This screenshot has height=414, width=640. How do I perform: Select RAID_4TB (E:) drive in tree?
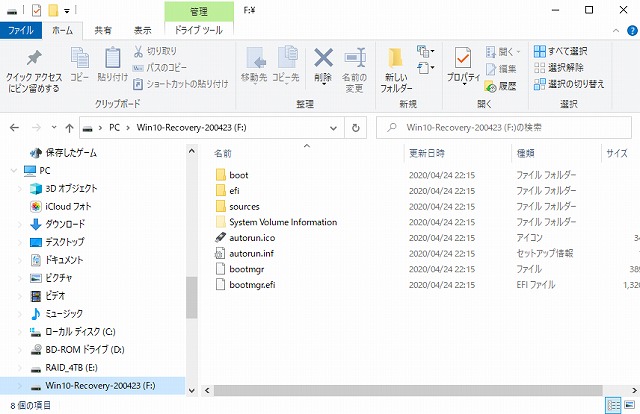pyautogui.click(x=64, y=368)
